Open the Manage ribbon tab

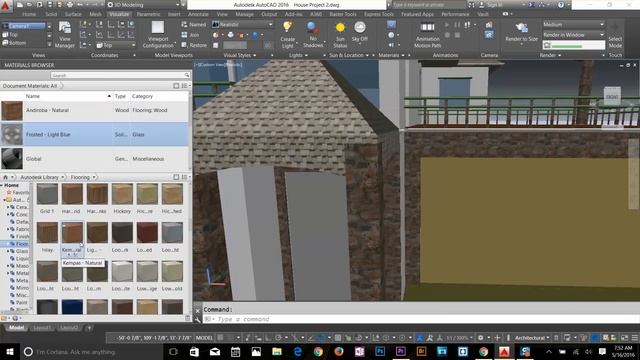[244, 14]
